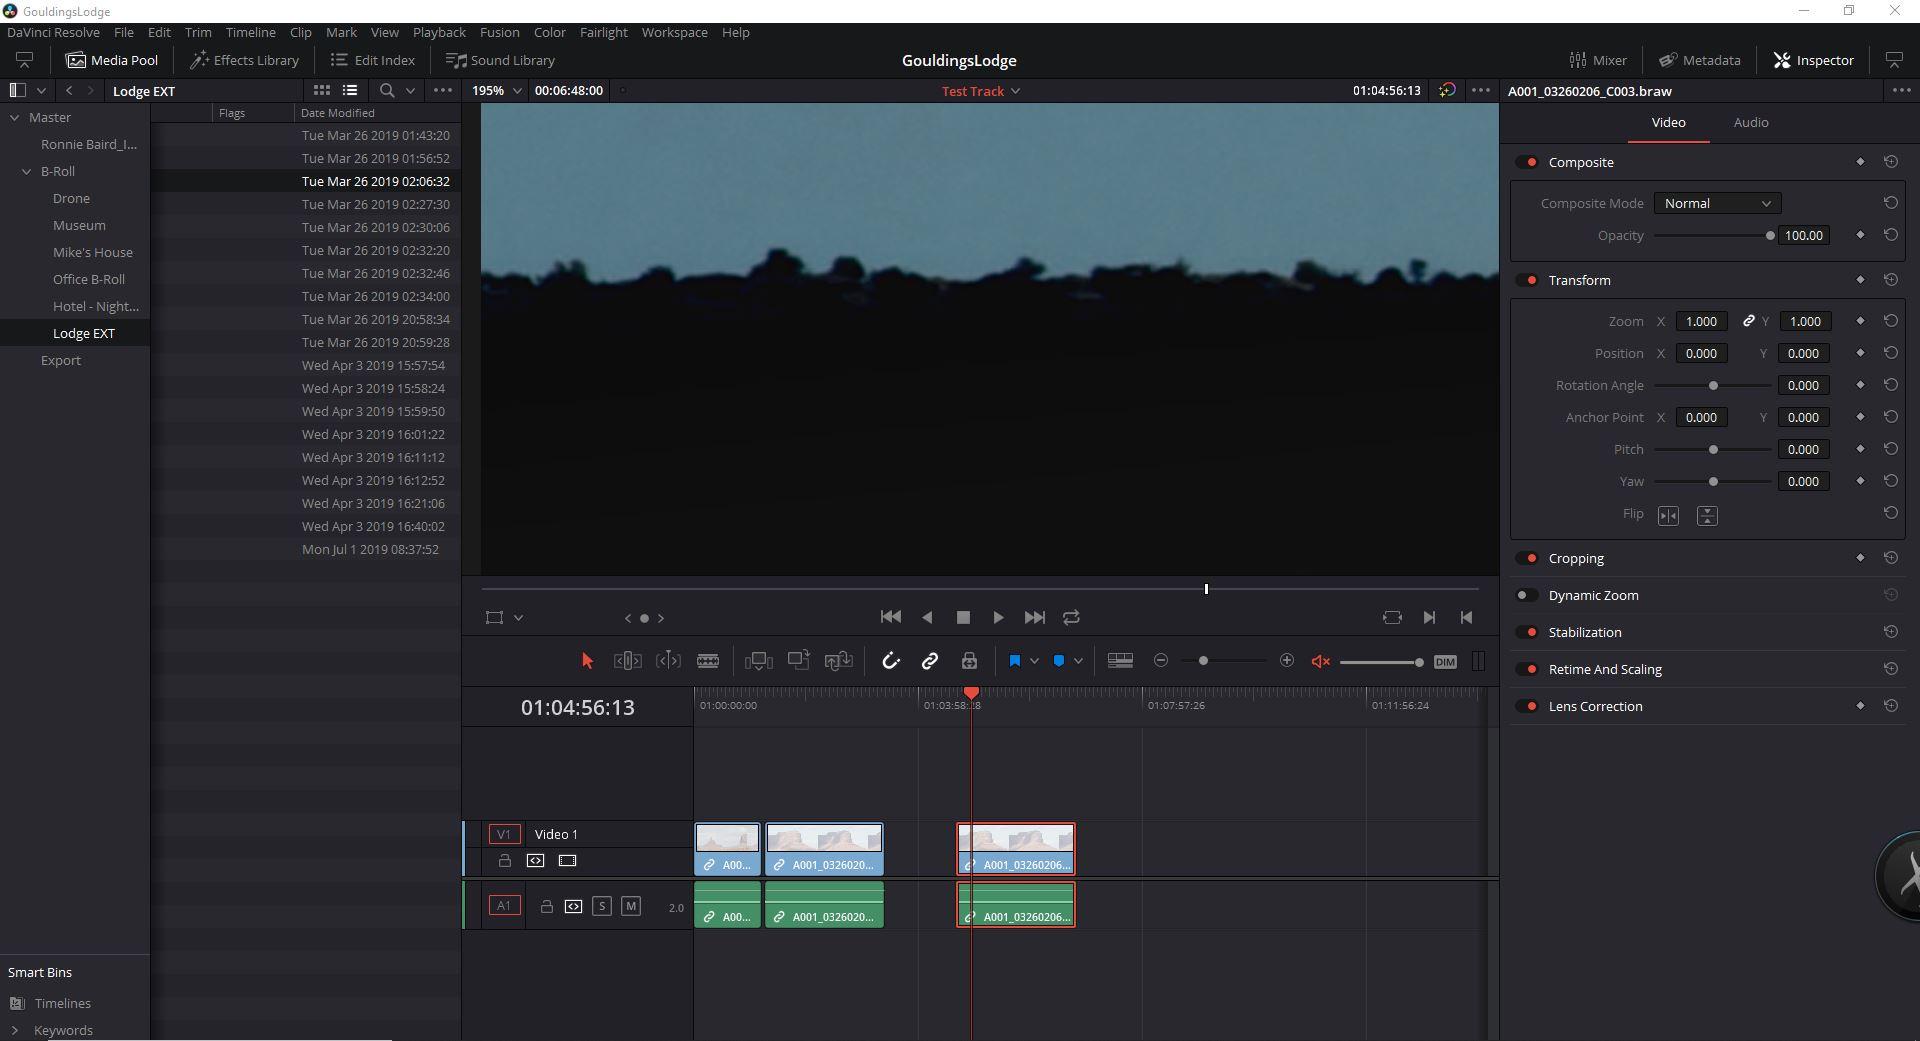Select the arrow Selection Mode tool
Viewport: 1920px width, 1041px height.
point(587,661)
